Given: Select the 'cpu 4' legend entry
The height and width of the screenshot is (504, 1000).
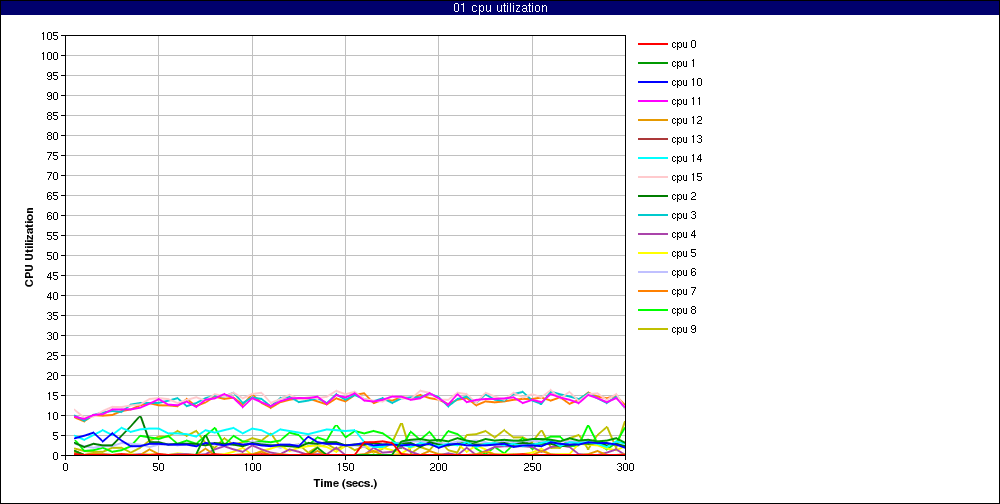Looking at the screenshot, I should pos(667,235).
